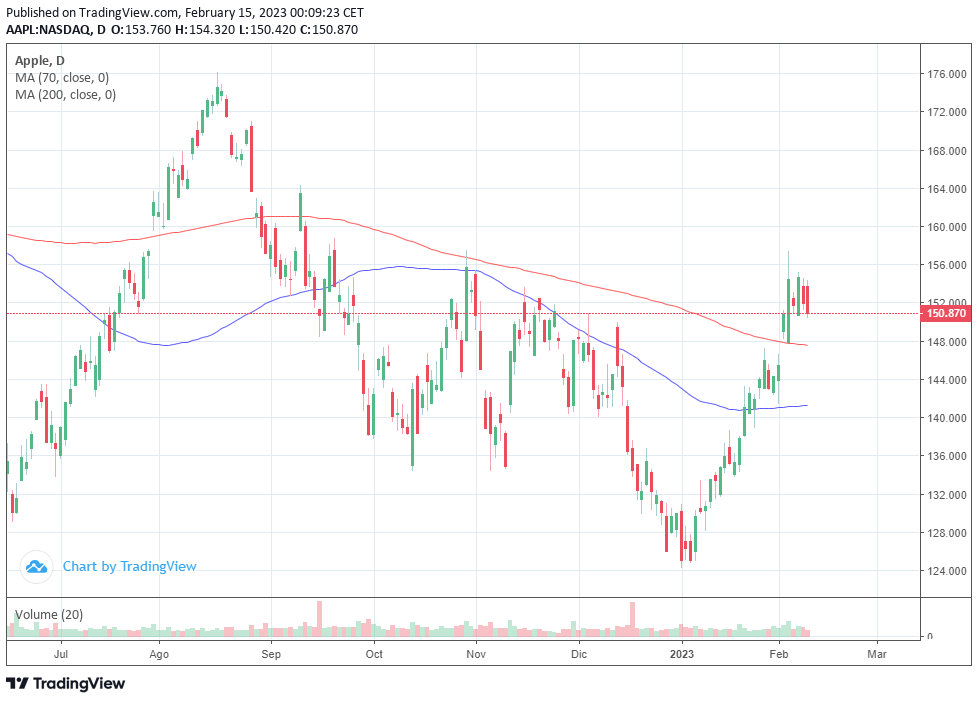Screen dimensions: 978x702
Task: Click the 'Nov' time axis label
Action: [476, 654]
